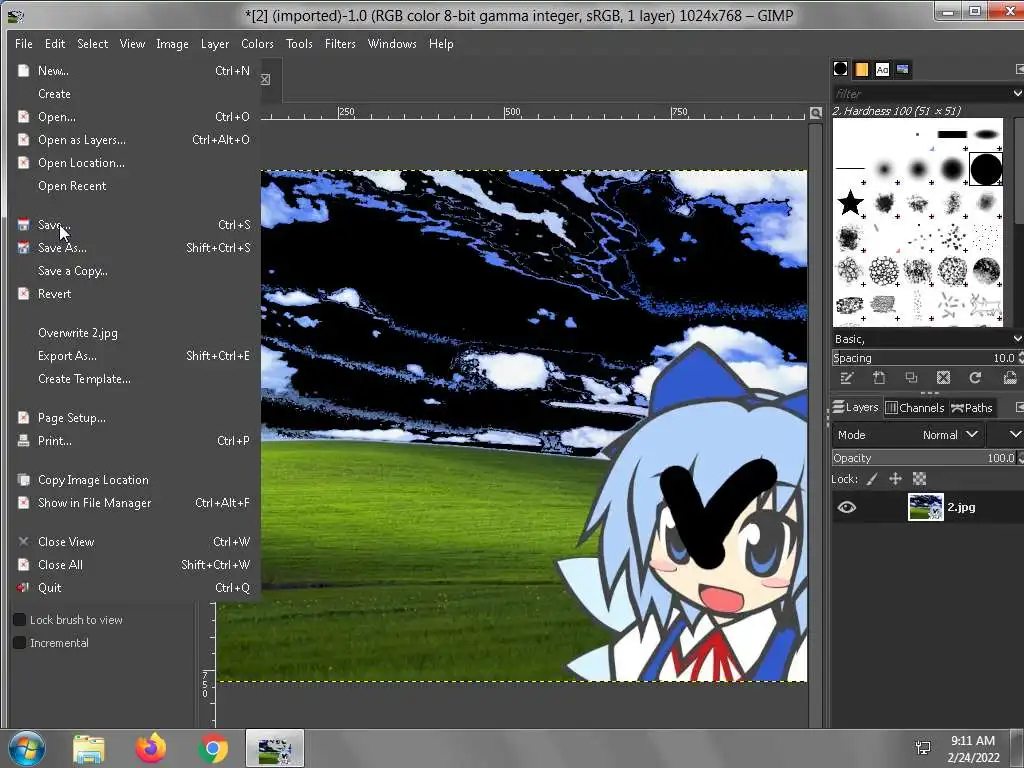Launch Chrome from the taskbar

213,748
